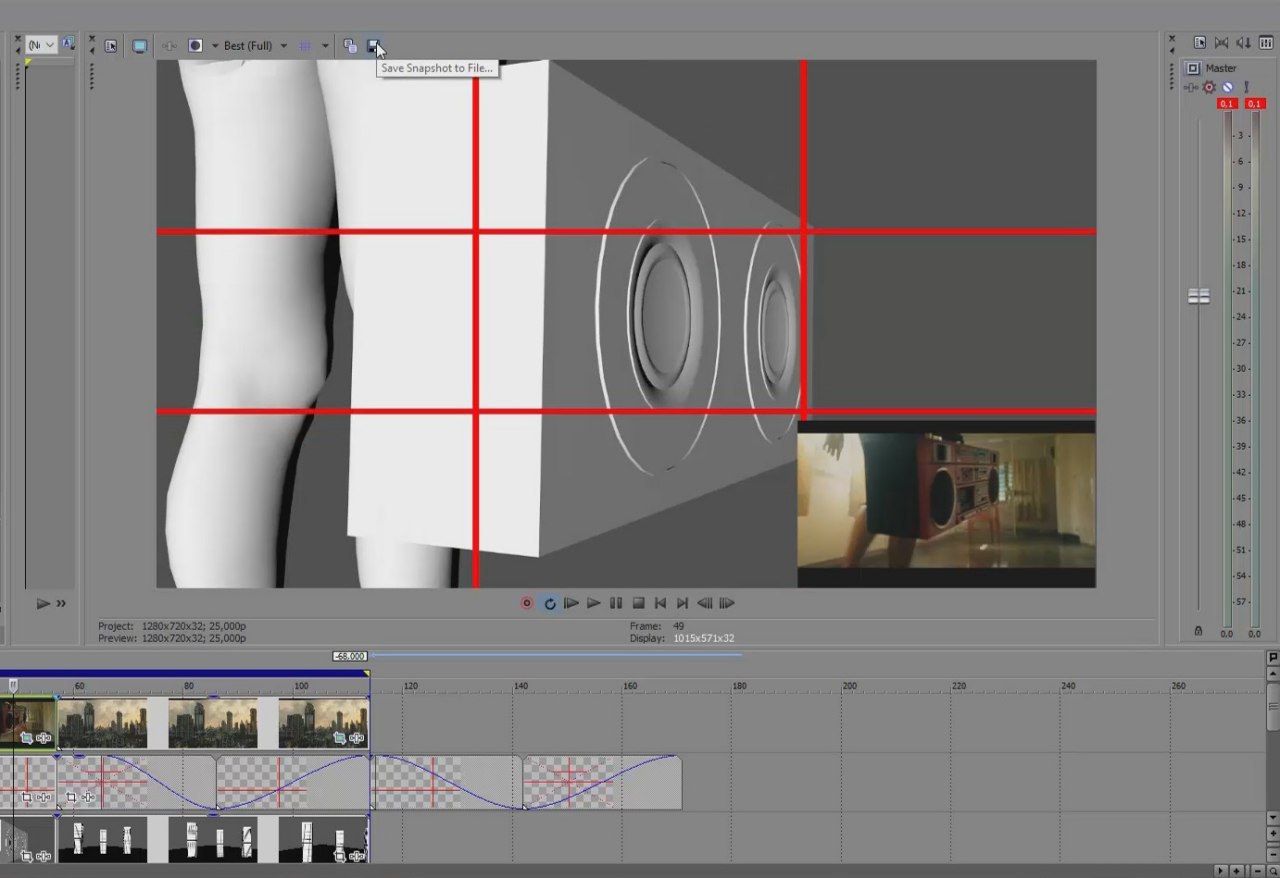Open Master automation settings gear
The height and width of the screenshot is (878, 1280).
point(1209,87)
